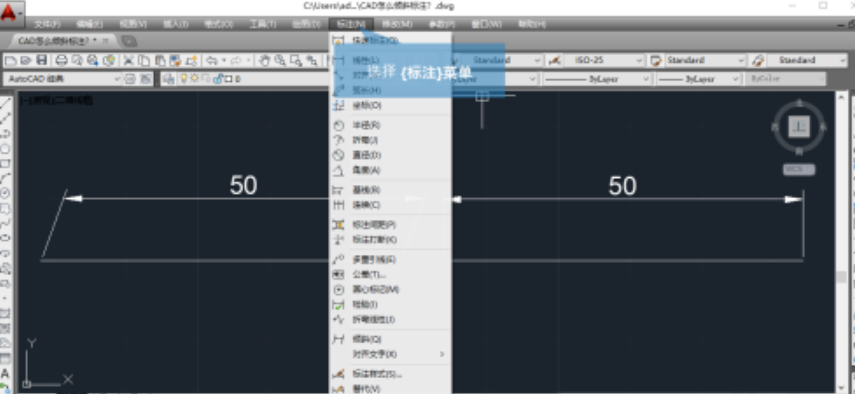855x394 pixels.
Task: Click the Copy icon in toolbar
Action: [x=144, y=60]
